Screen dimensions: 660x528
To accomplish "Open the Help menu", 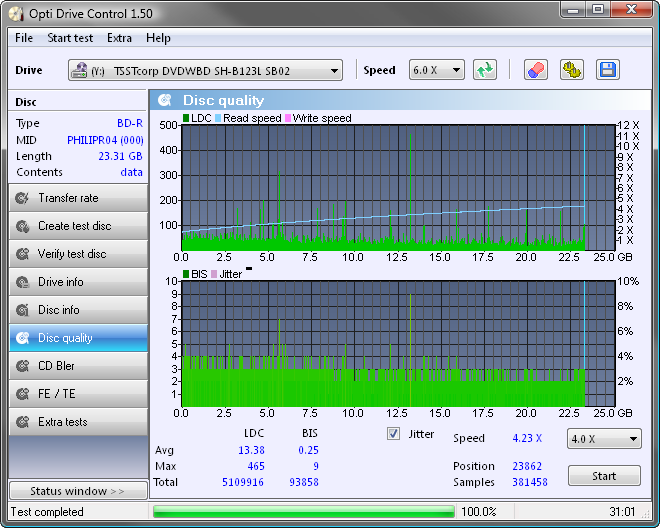I will (x=158, y=38).
